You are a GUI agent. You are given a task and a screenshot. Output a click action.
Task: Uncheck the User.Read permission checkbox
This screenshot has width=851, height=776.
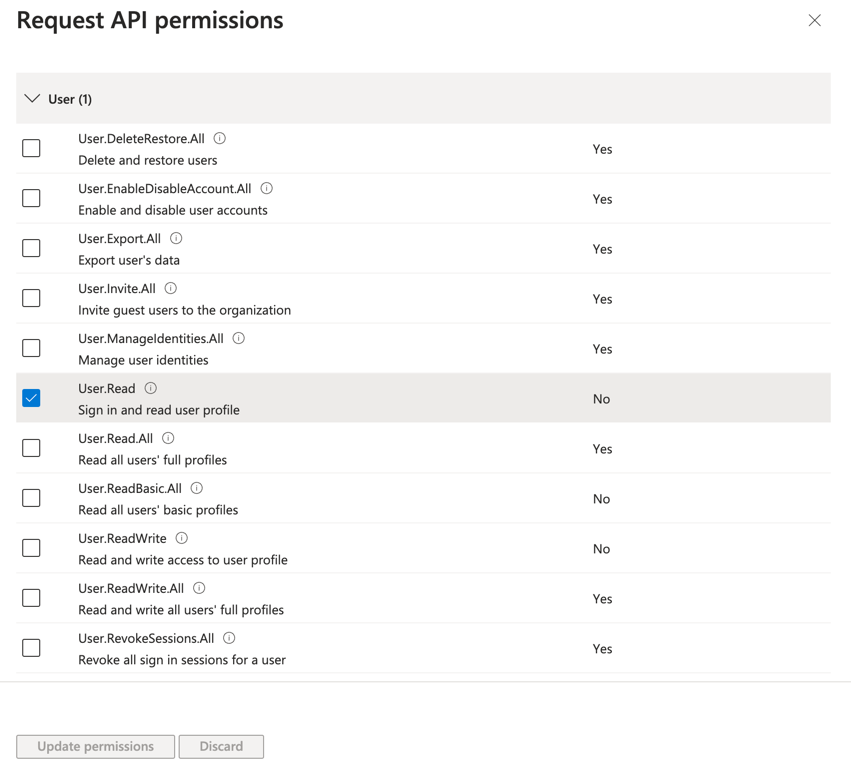[32, 398]
